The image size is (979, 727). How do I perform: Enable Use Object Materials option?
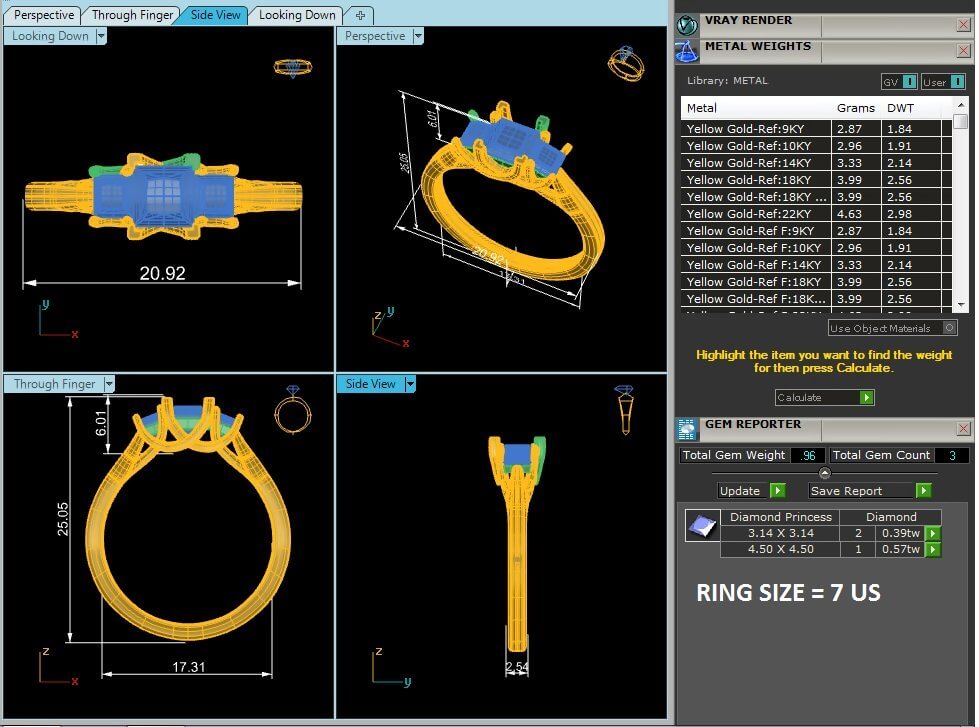pos(949,328)
